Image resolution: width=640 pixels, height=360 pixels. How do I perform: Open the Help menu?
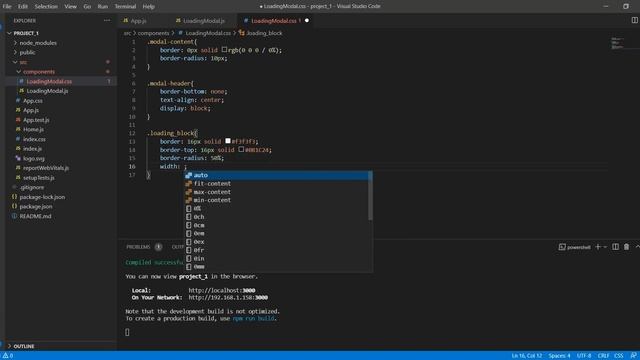(x=149, y=6)
